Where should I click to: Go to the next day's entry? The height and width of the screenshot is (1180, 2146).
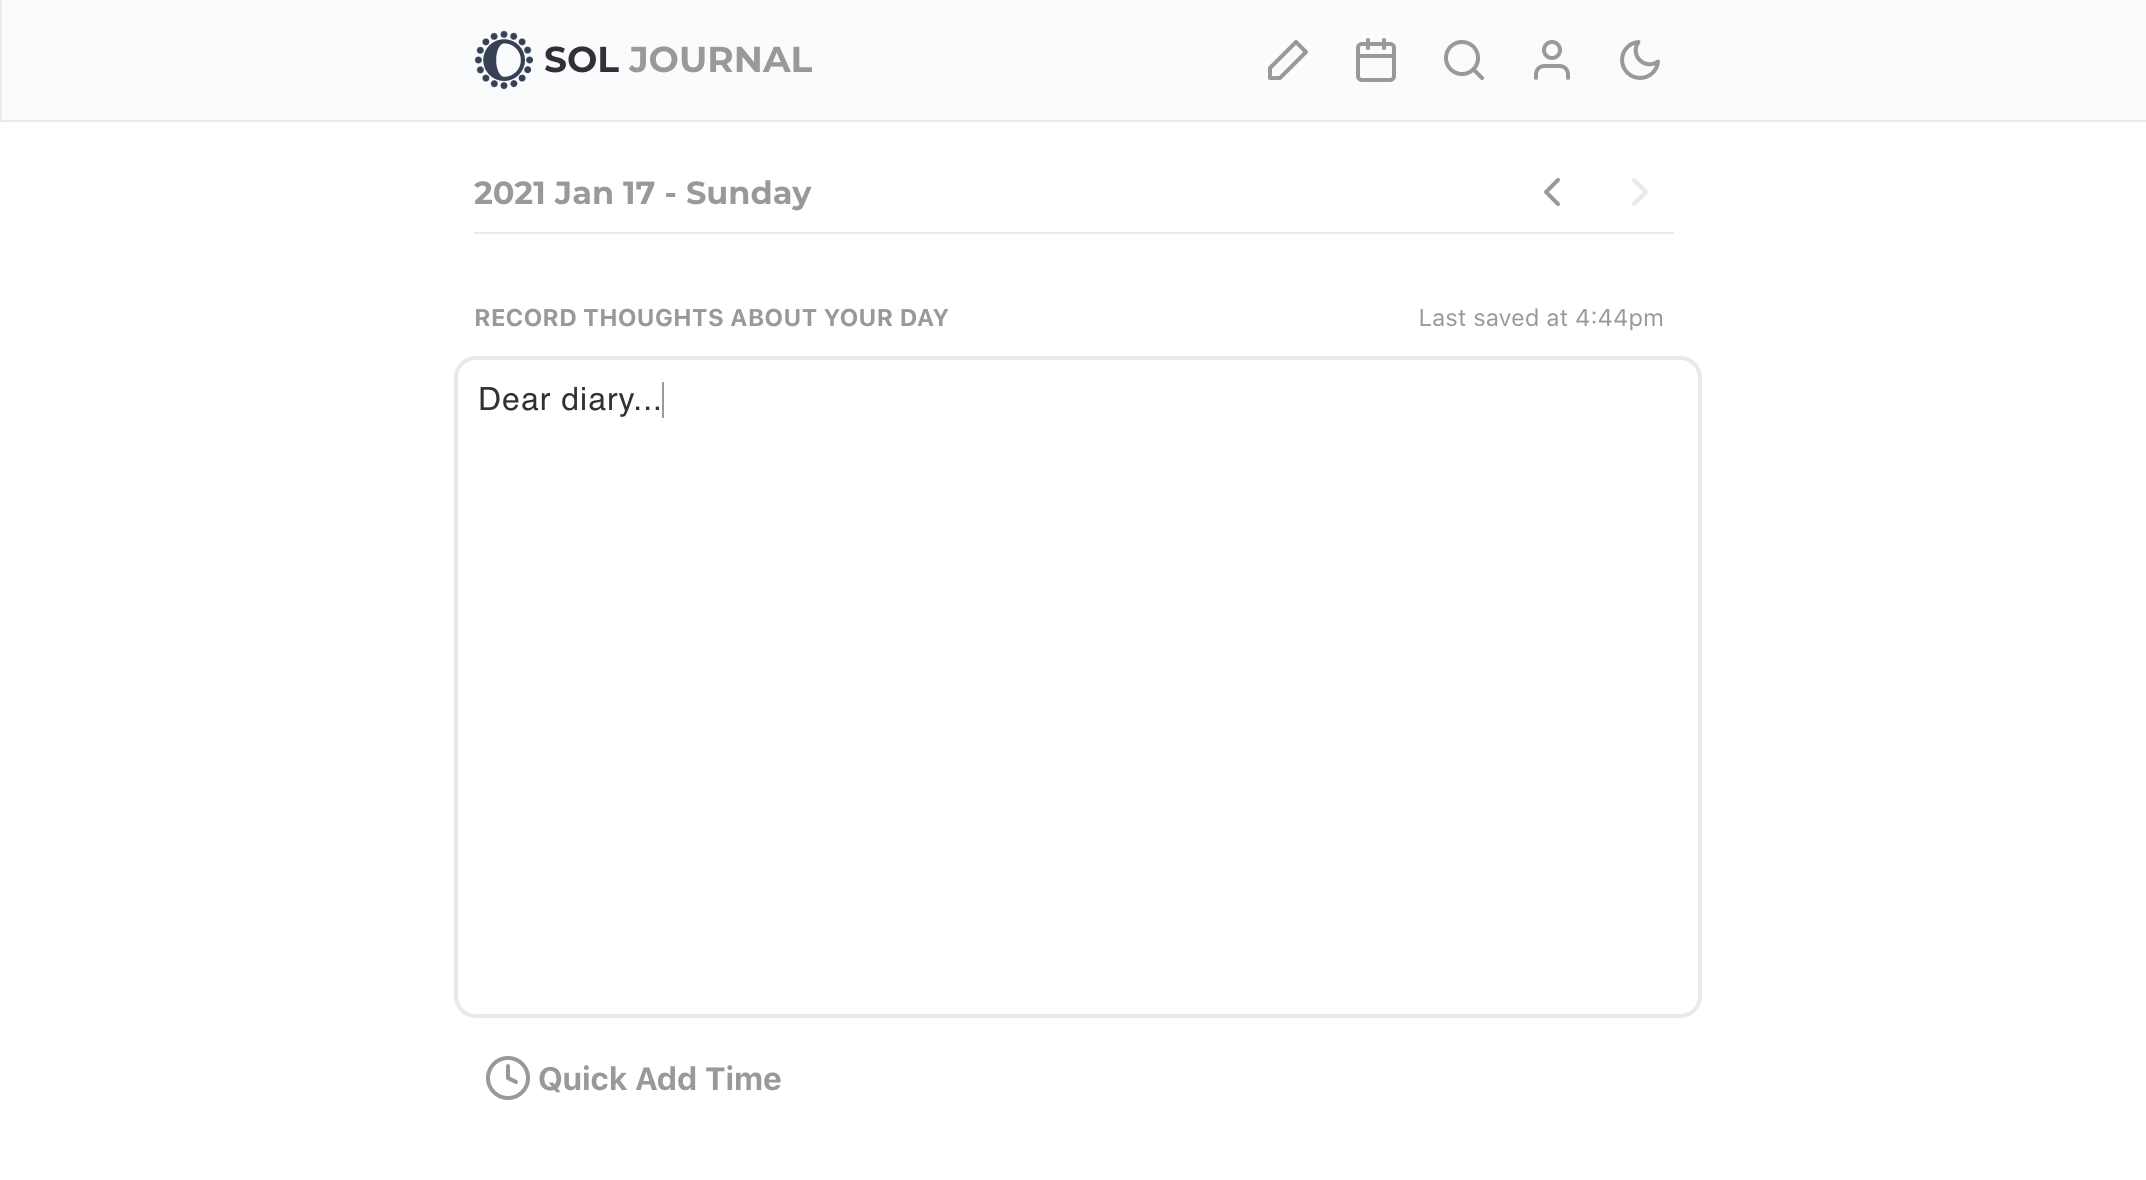1638,192
